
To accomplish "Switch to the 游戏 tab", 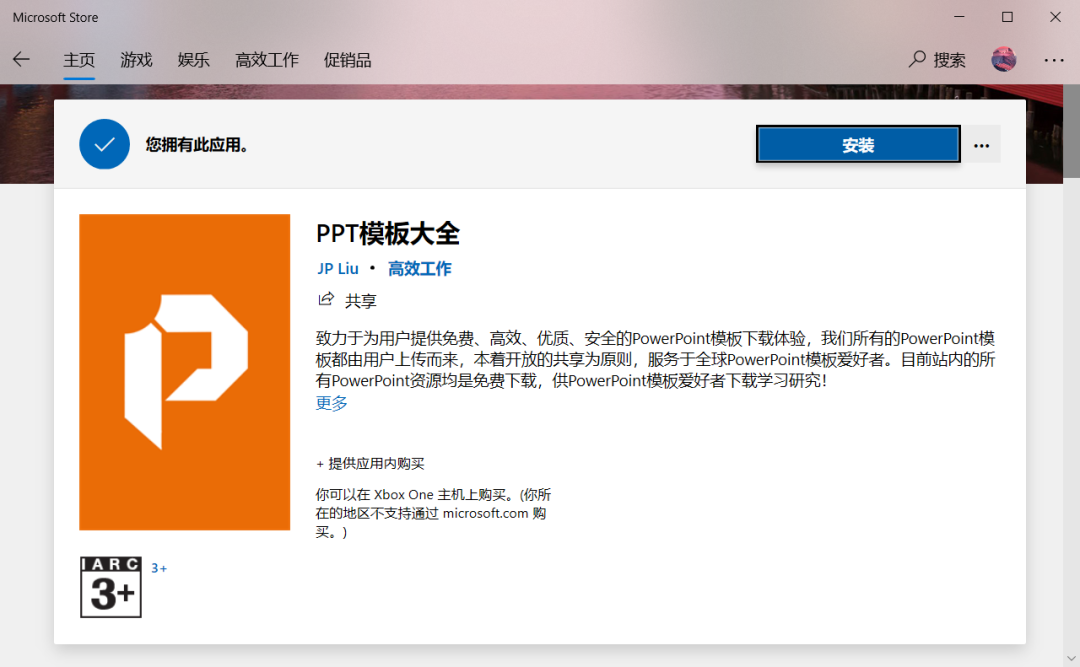I will 136,60.
